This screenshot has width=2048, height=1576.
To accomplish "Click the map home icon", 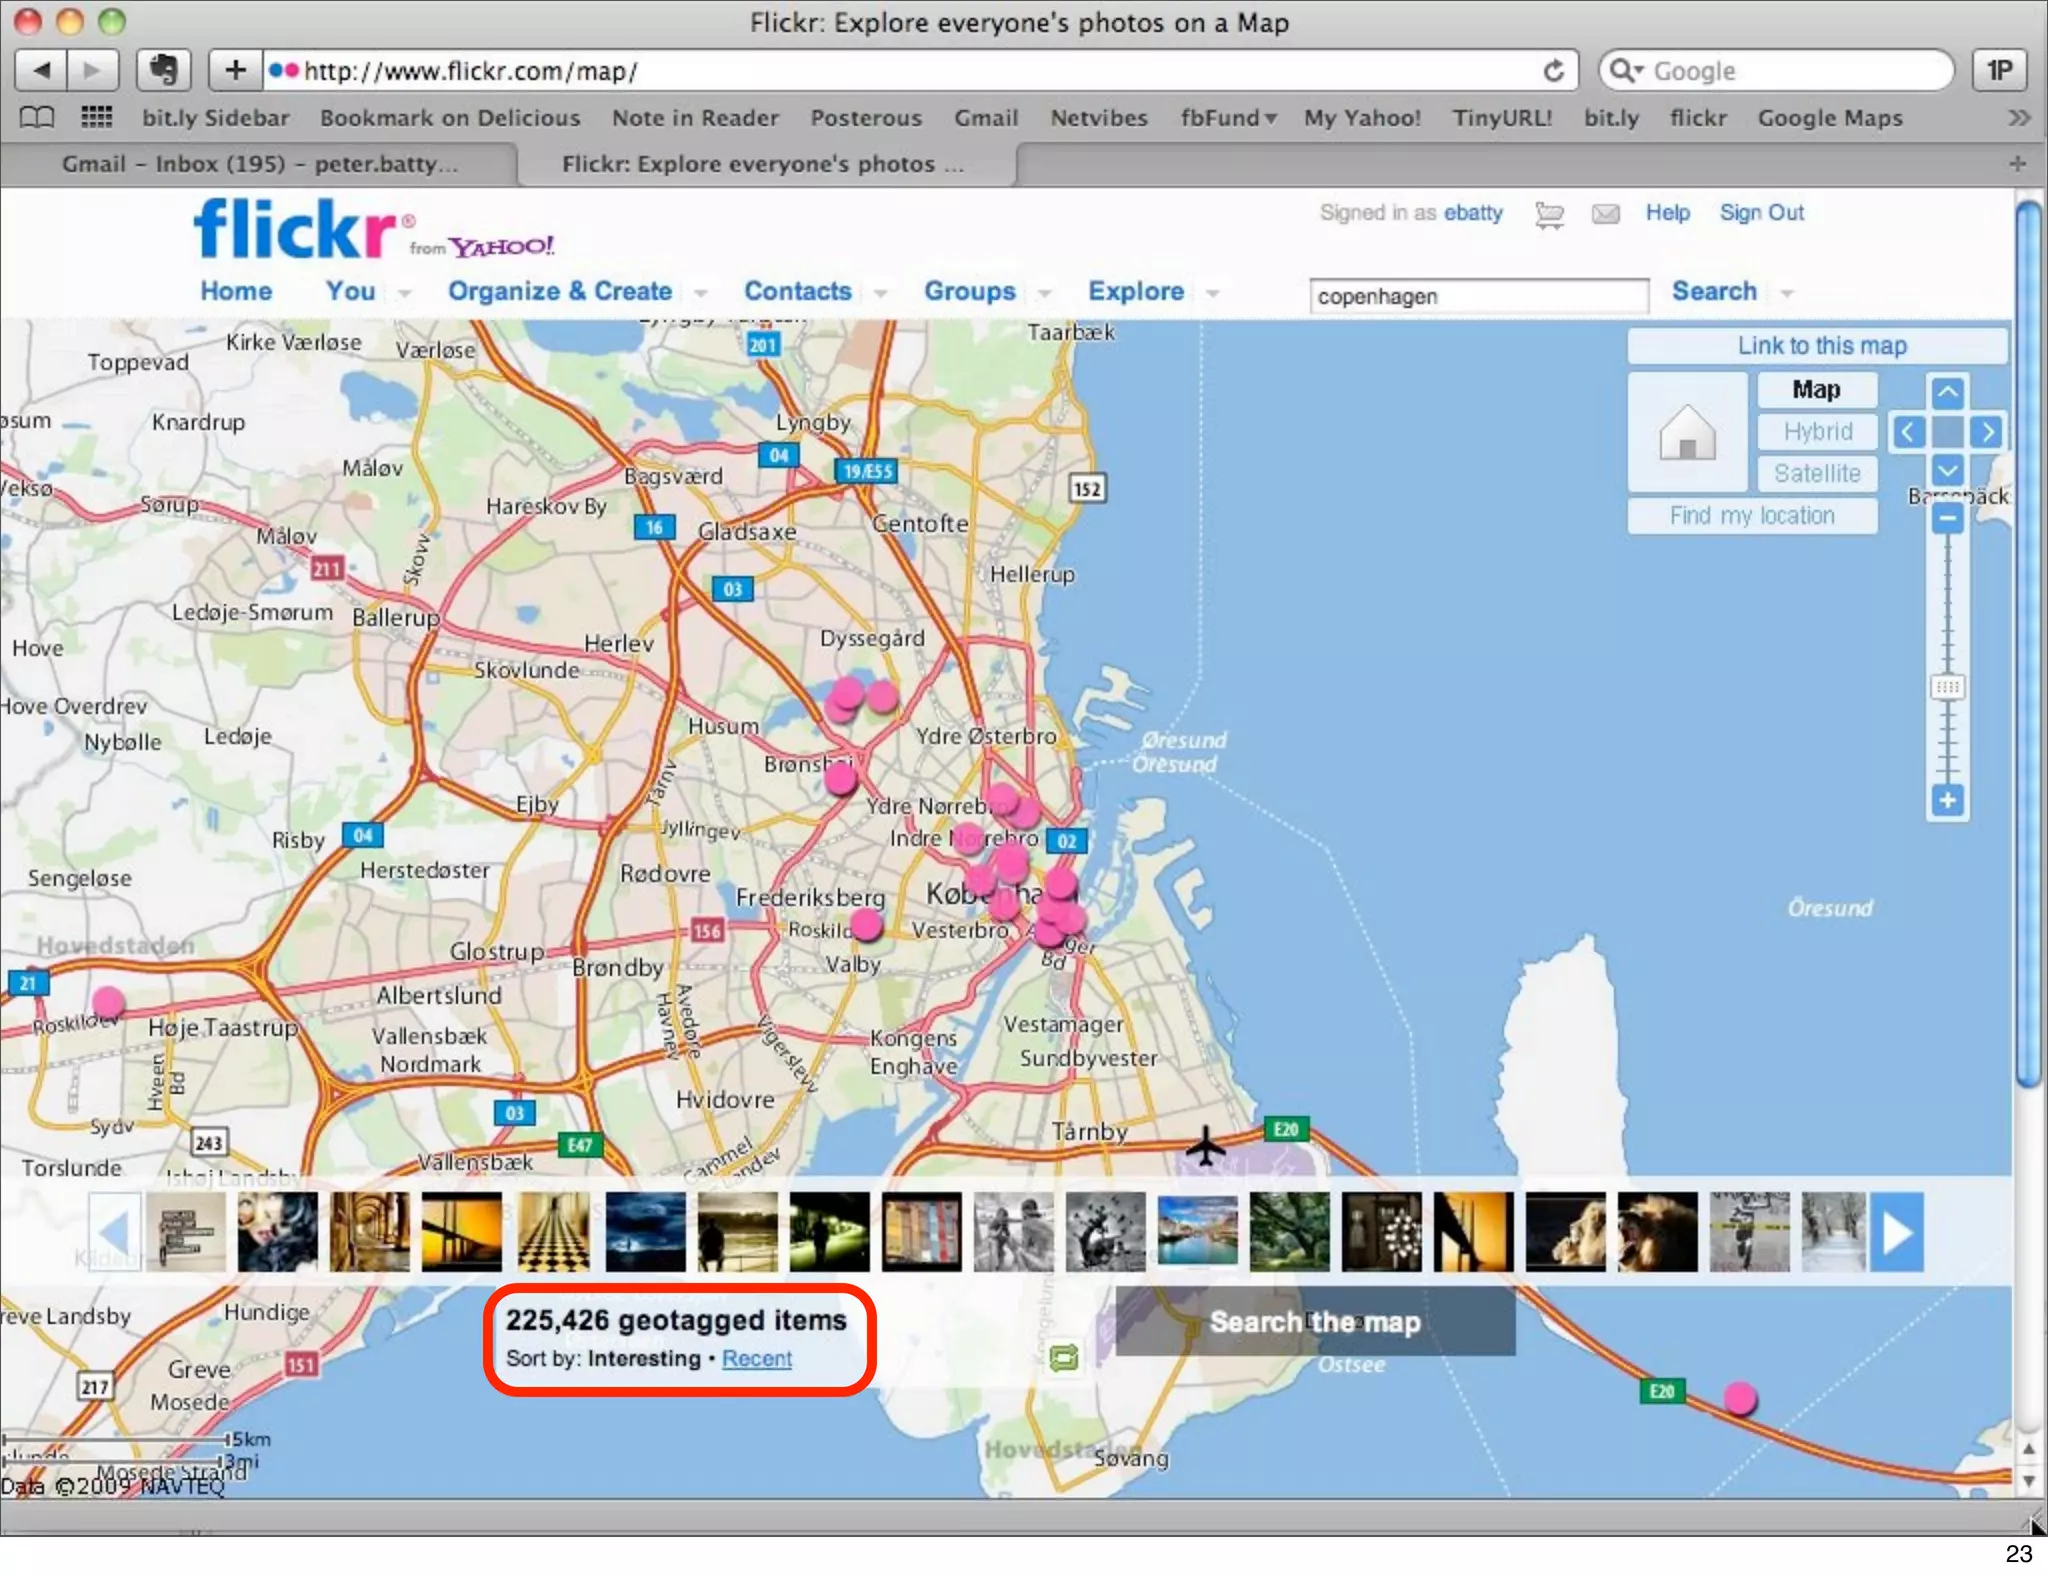I will pos(1687,432).
